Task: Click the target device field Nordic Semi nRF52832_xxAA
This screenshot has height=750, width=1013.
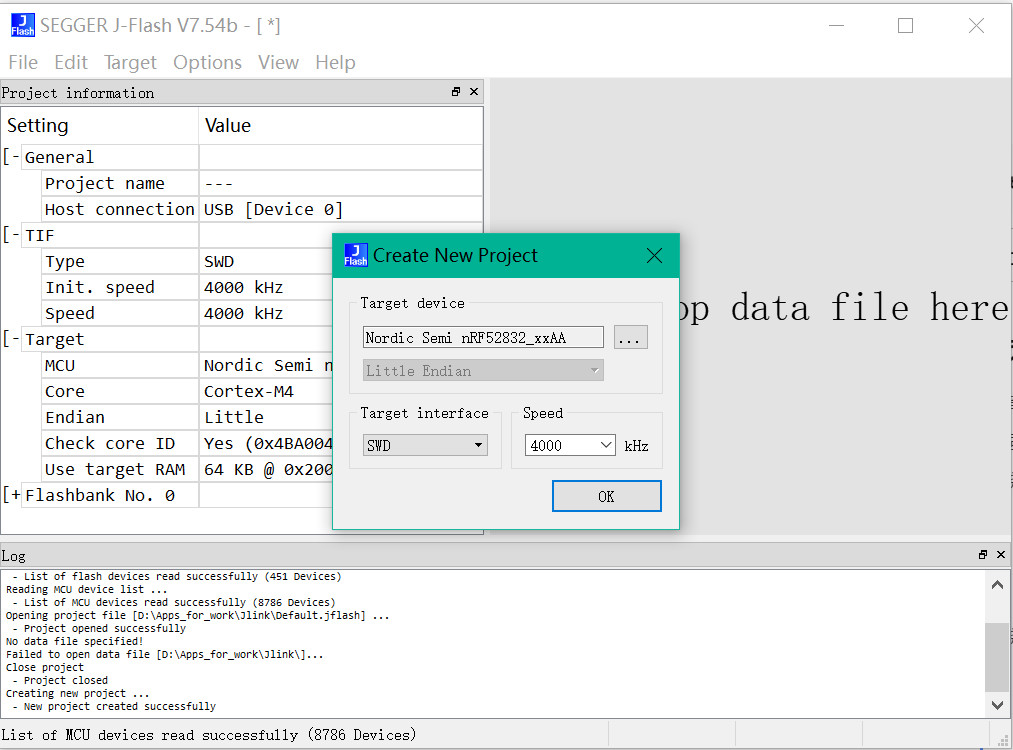Action: (x=483, y=337)
